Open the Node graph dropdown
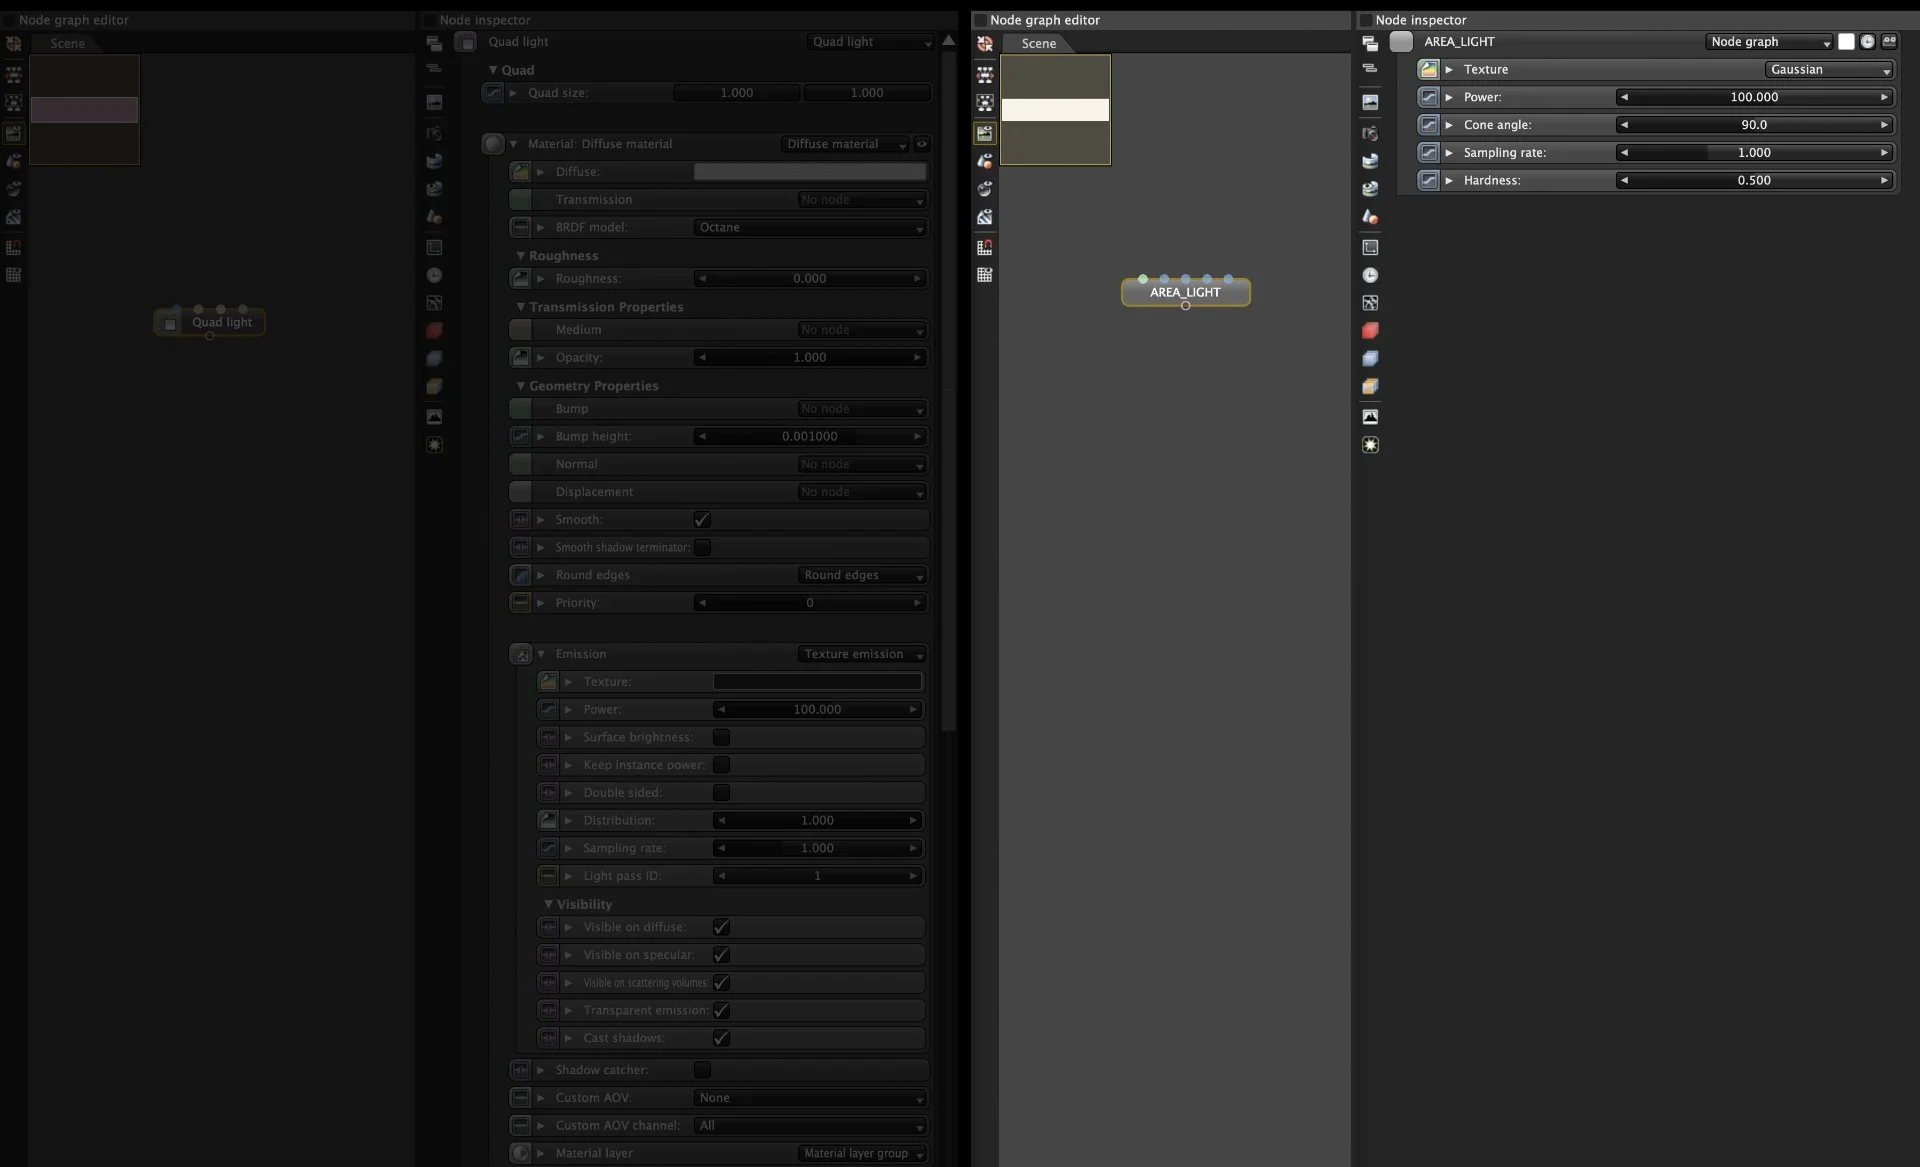Viewport: 1920px width, 1167px height. (x=1768, y=42)
